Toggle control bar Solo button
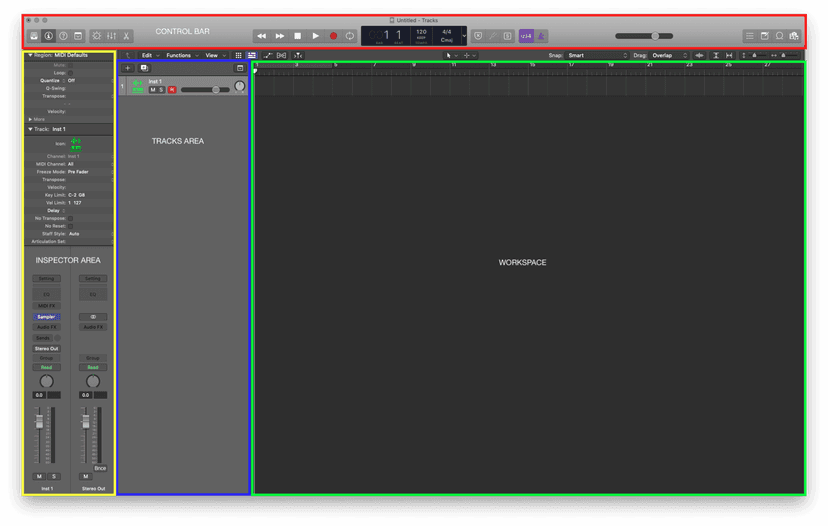Screen dimensions: 828x526 click(507, 36)
